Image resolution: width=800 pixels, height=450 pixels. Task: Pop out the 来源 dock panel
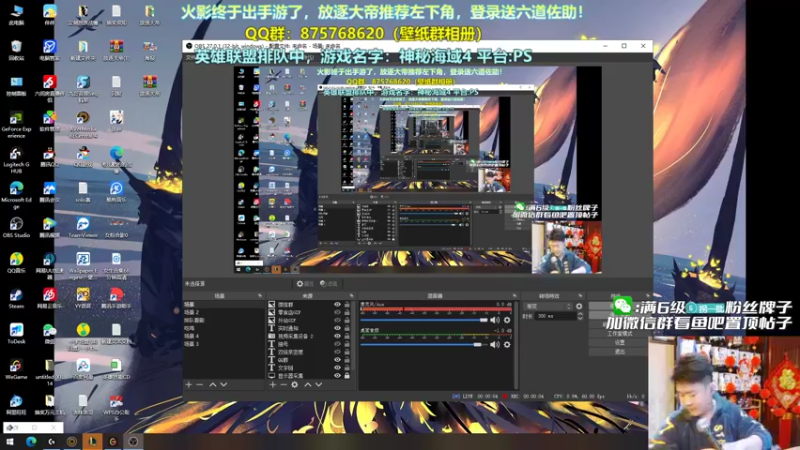pyautogui.click(x=351, y=296)
